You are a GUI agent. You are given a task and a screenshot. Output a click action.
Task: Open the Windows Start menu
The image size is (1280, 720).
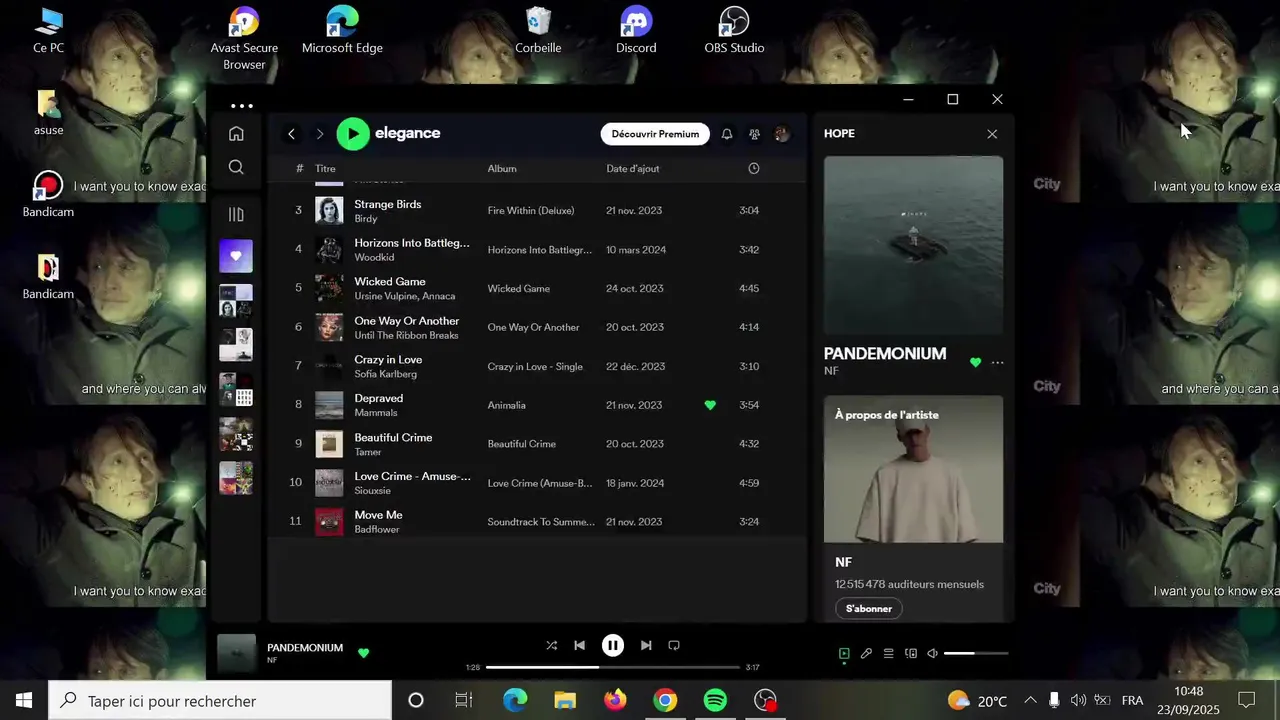click(24, 700)
